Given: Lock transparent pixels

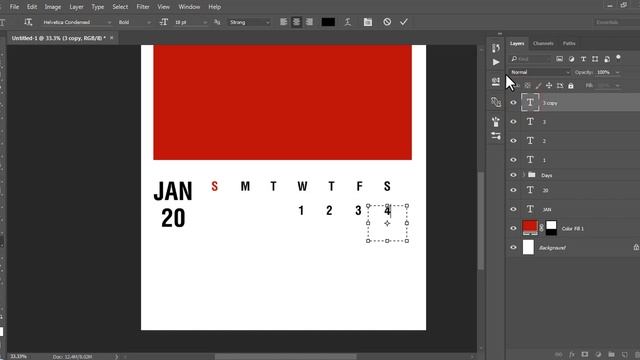Looking at the screenshot, I should pyautogui.click(x=528, y=86).
